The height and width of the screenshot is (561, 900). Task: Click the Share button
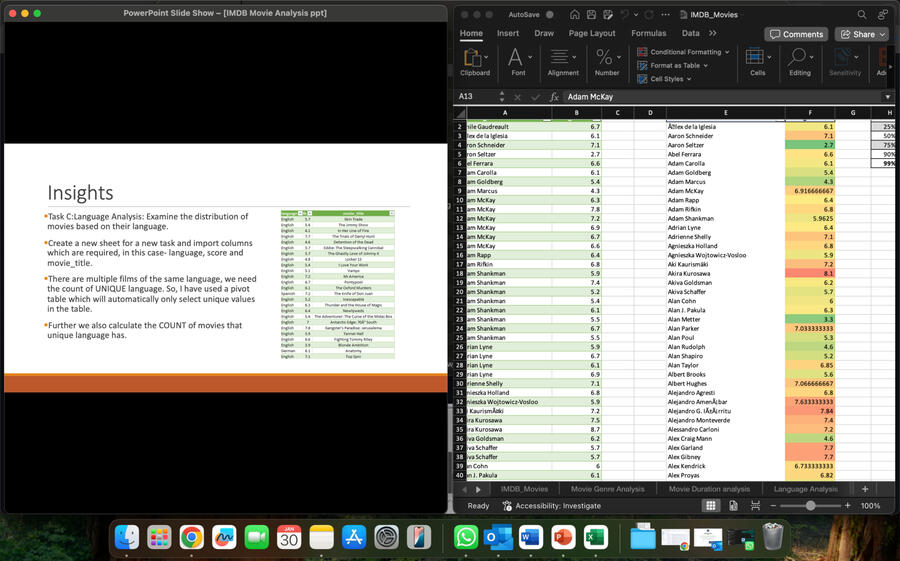[861, 34]
